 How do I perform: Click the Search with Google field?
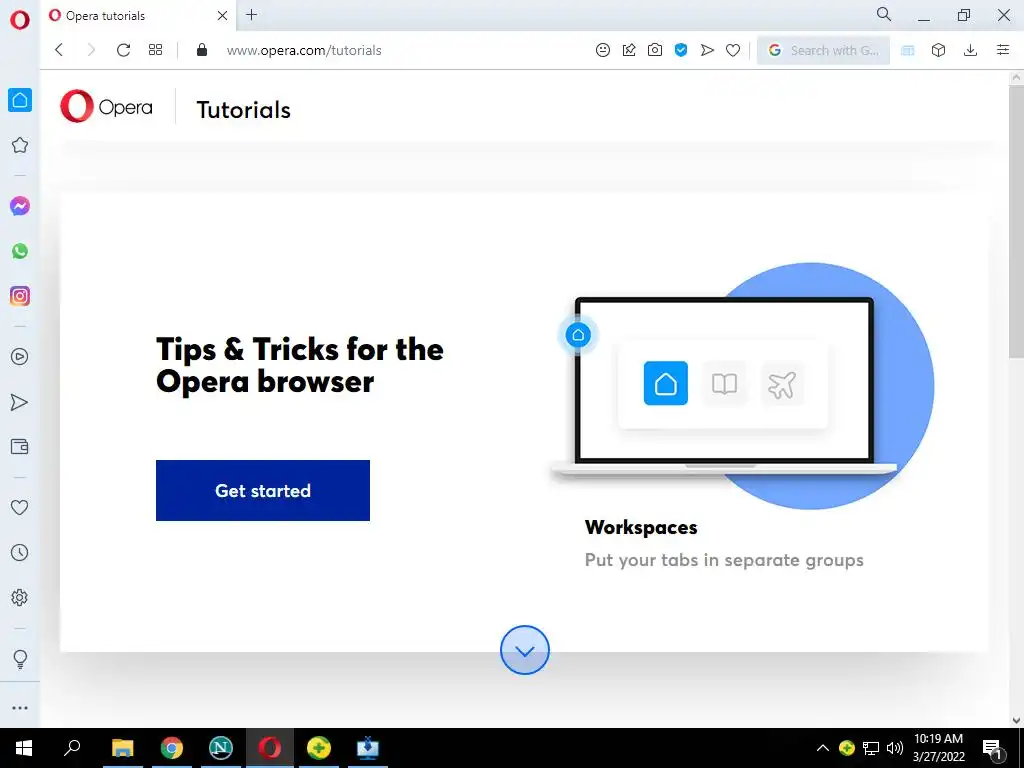823,50
